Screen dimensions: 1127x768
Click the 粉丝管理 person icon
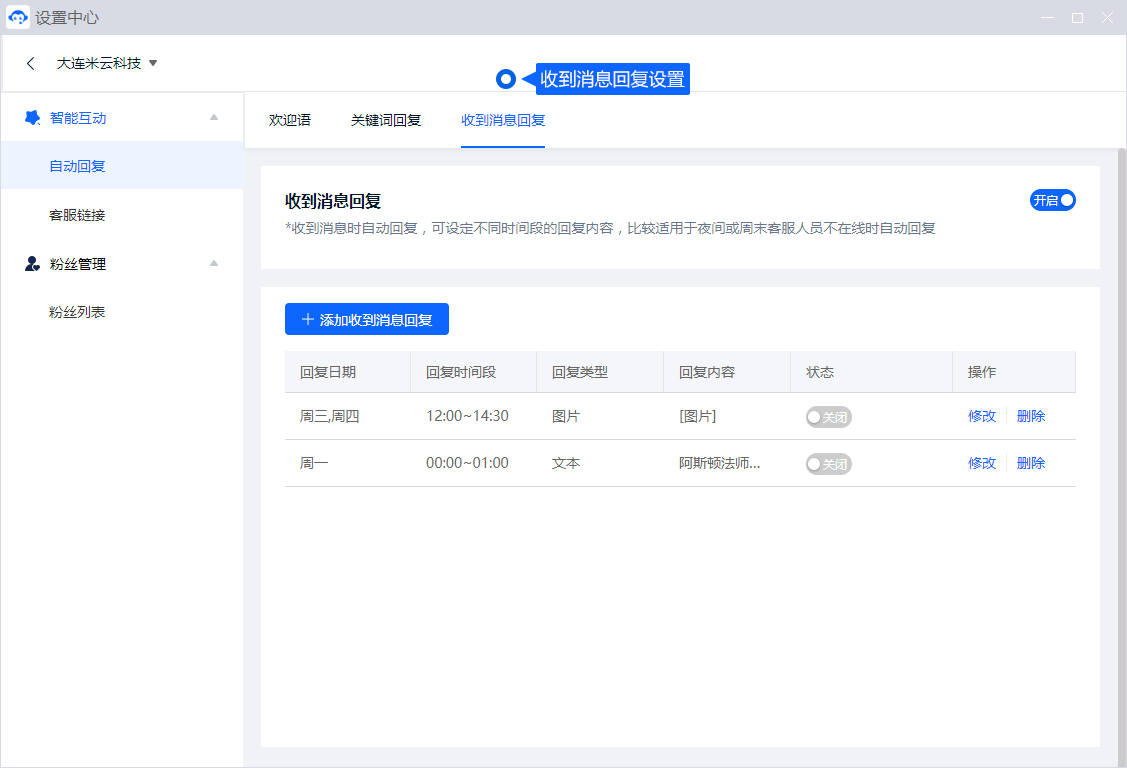[32, 264]
